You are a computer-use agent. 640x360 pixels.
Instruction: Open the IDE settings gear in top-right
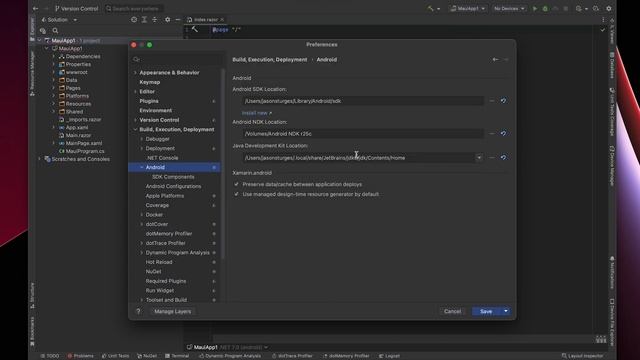(609, 9)
